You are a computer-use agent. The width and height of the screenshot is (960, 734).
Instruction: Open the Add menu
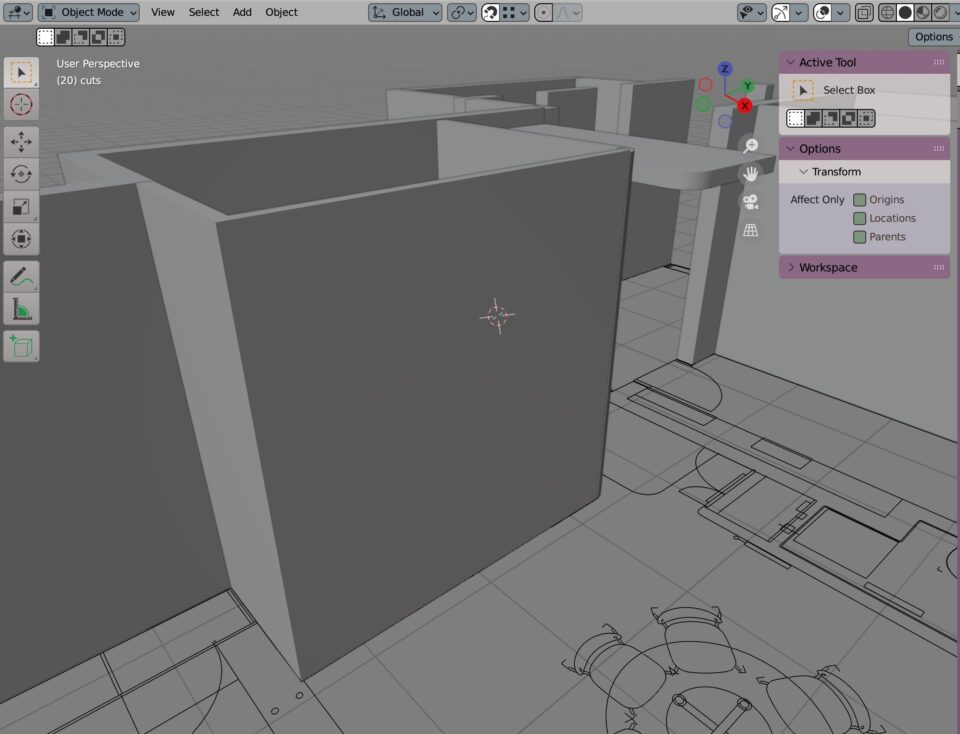pos(242,12)
